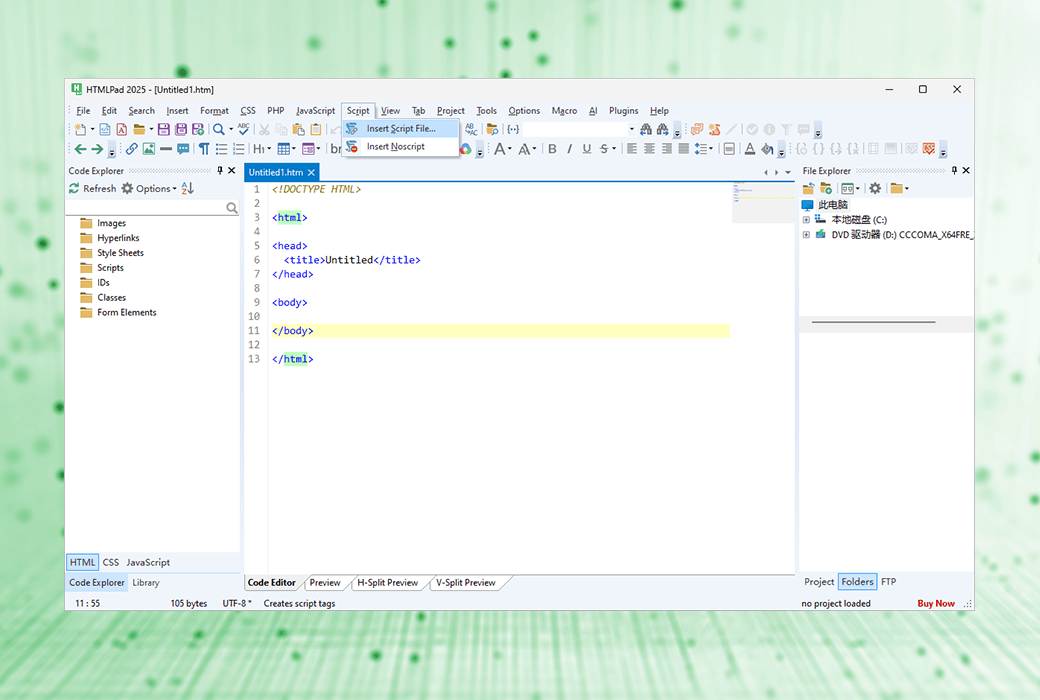Viewport: 1040px width, 700px height.
Task: Click the File Explorer settings gear icon
Action: pos(876,188)
